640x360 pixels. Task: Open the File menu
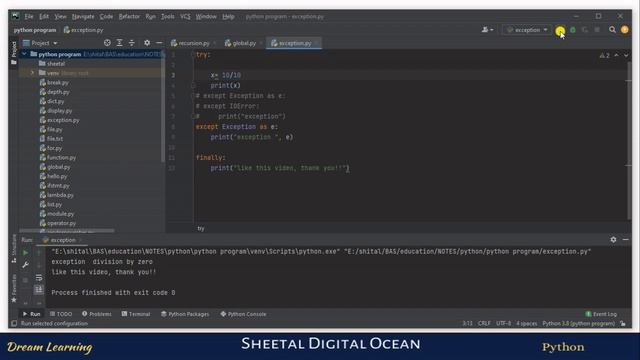coord(29,17)
